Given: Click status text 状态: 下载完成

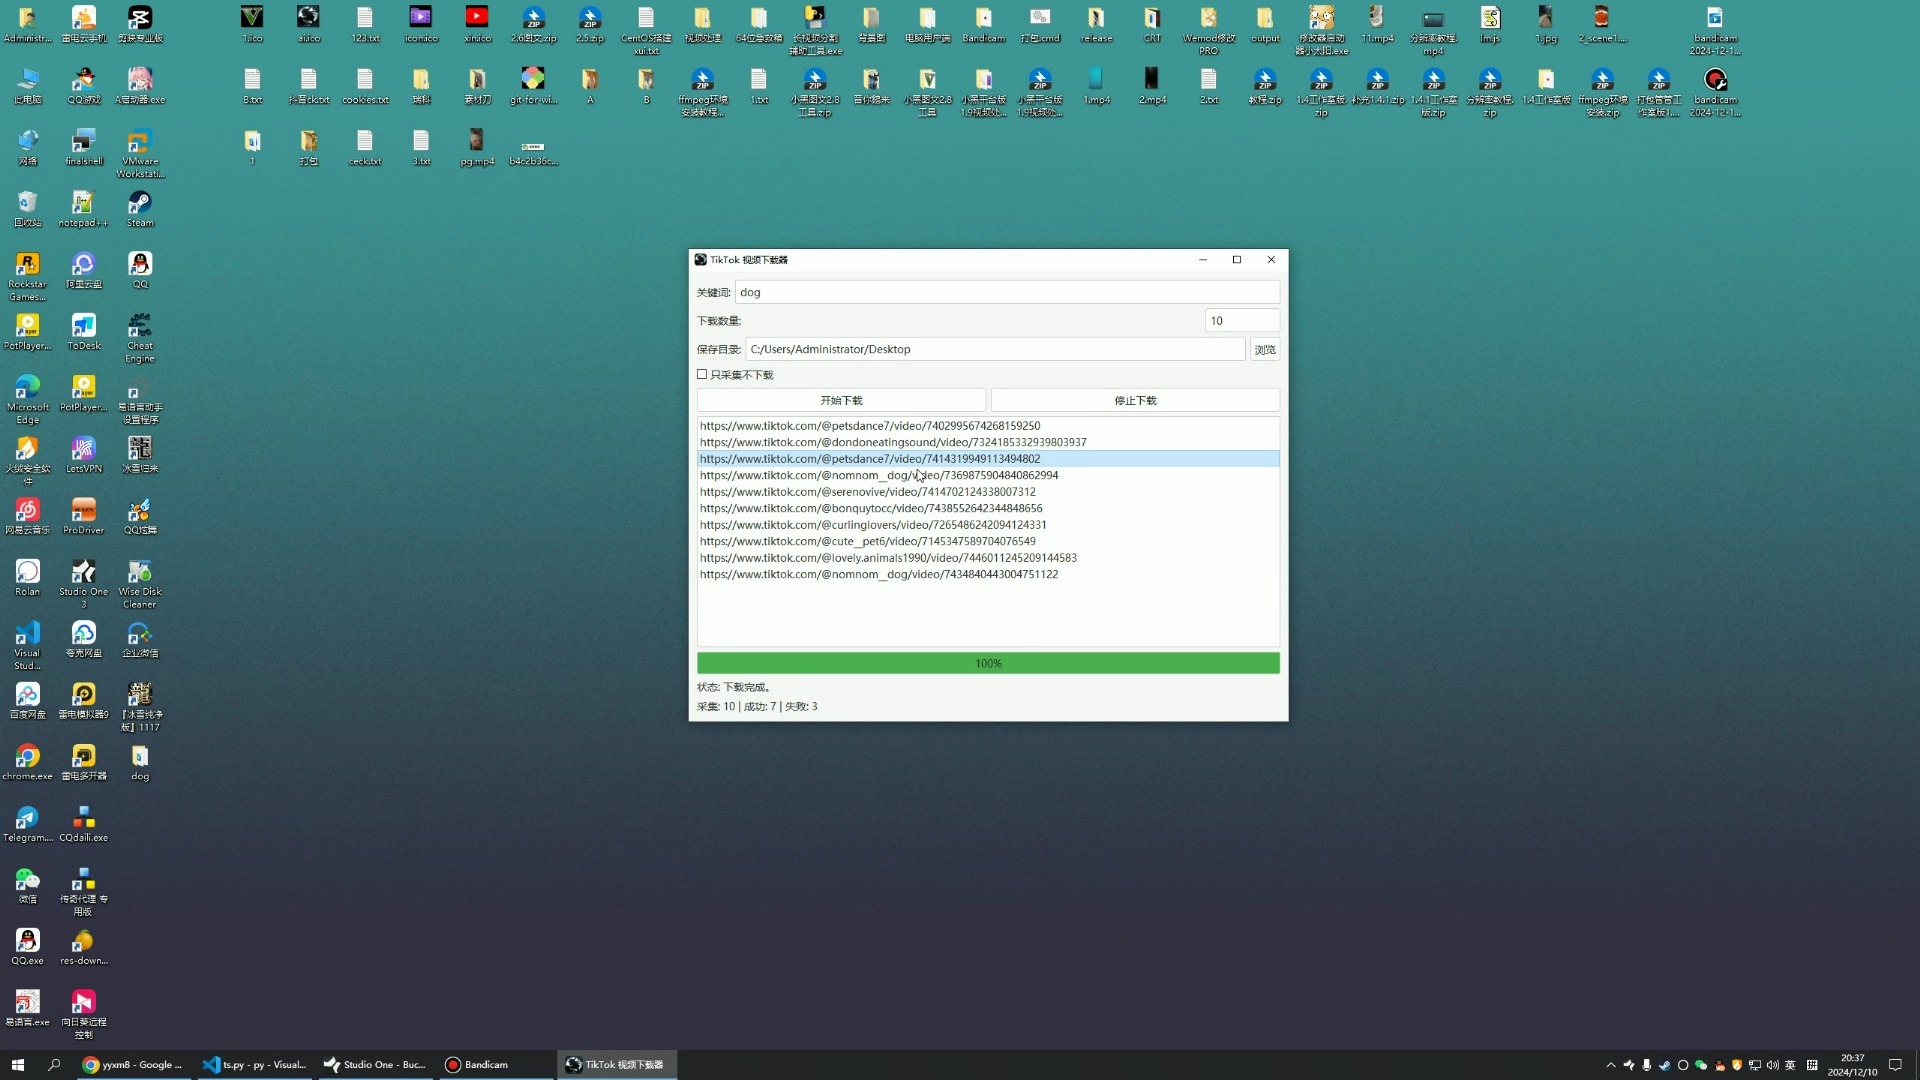Looking at the screenshot, I should [733, 687].
